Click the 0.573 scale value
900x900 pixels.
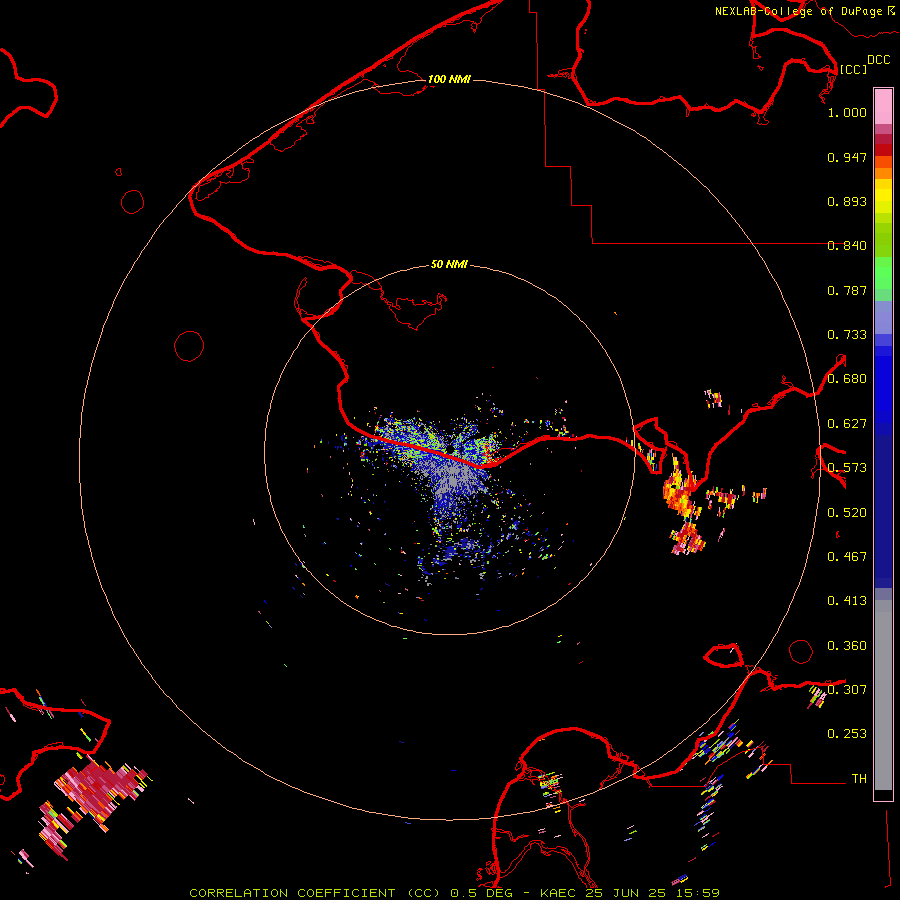coord(847,468)
